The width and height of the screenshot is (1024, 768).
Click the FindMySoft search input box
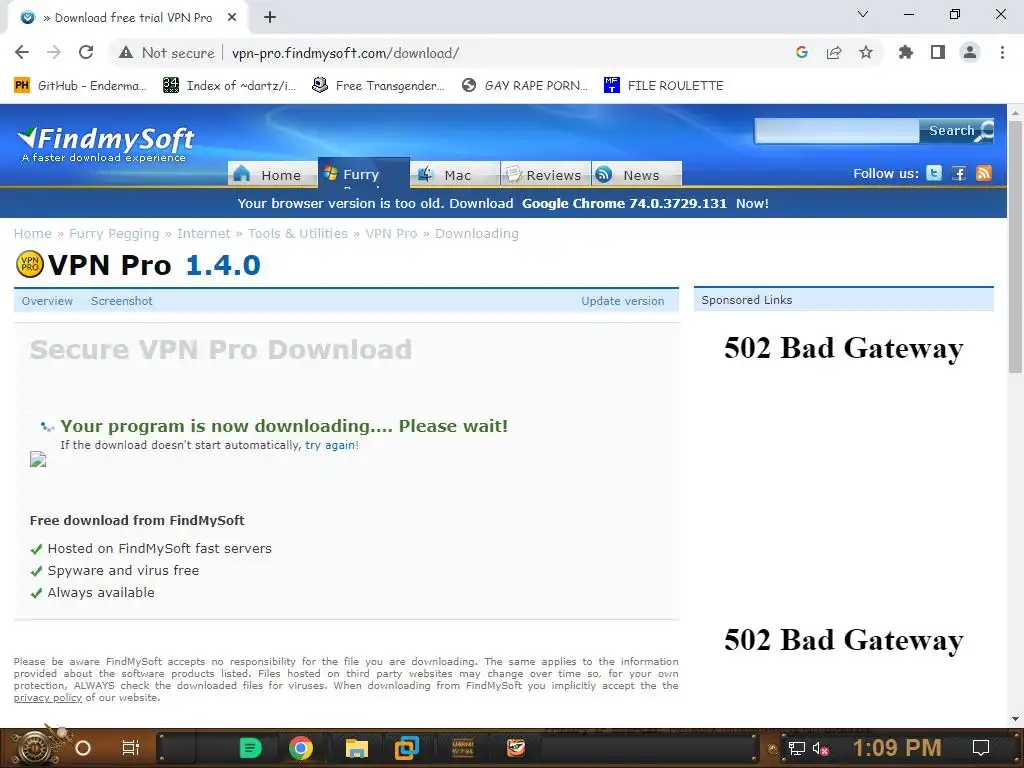tap(837, 131)
